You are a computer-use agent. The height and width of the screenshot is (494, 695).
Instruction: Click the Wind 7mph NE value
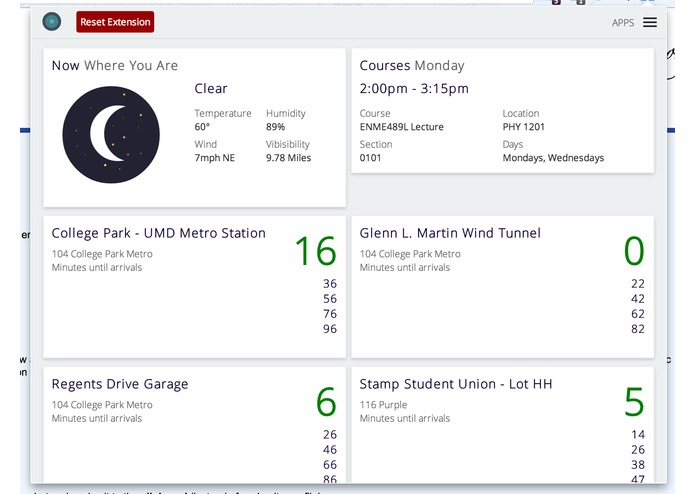click(215, 158)
